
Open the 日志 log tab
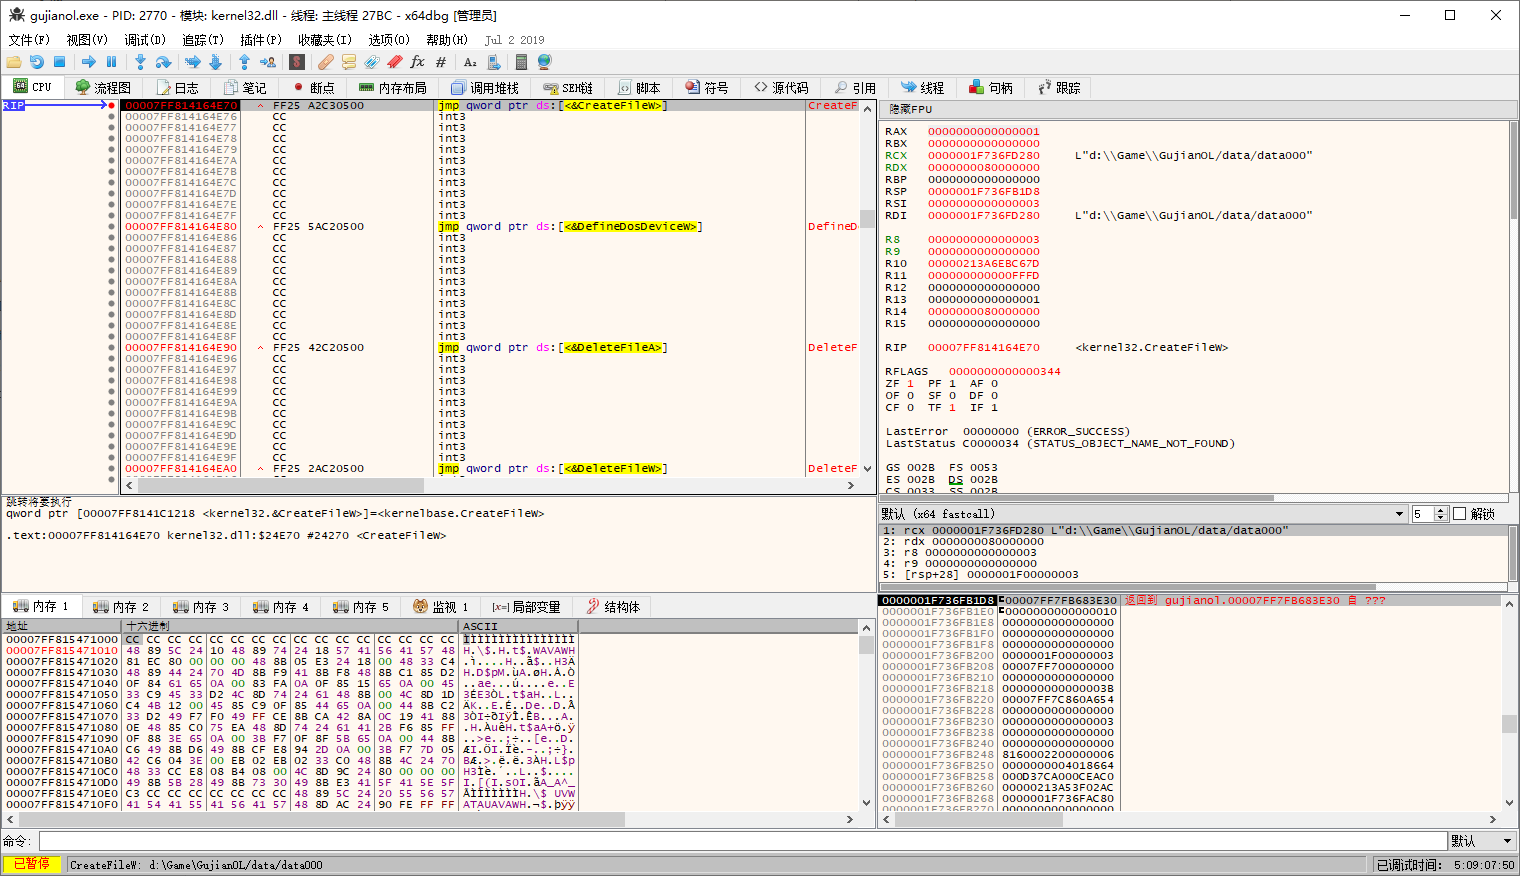[x=177, y=88]
